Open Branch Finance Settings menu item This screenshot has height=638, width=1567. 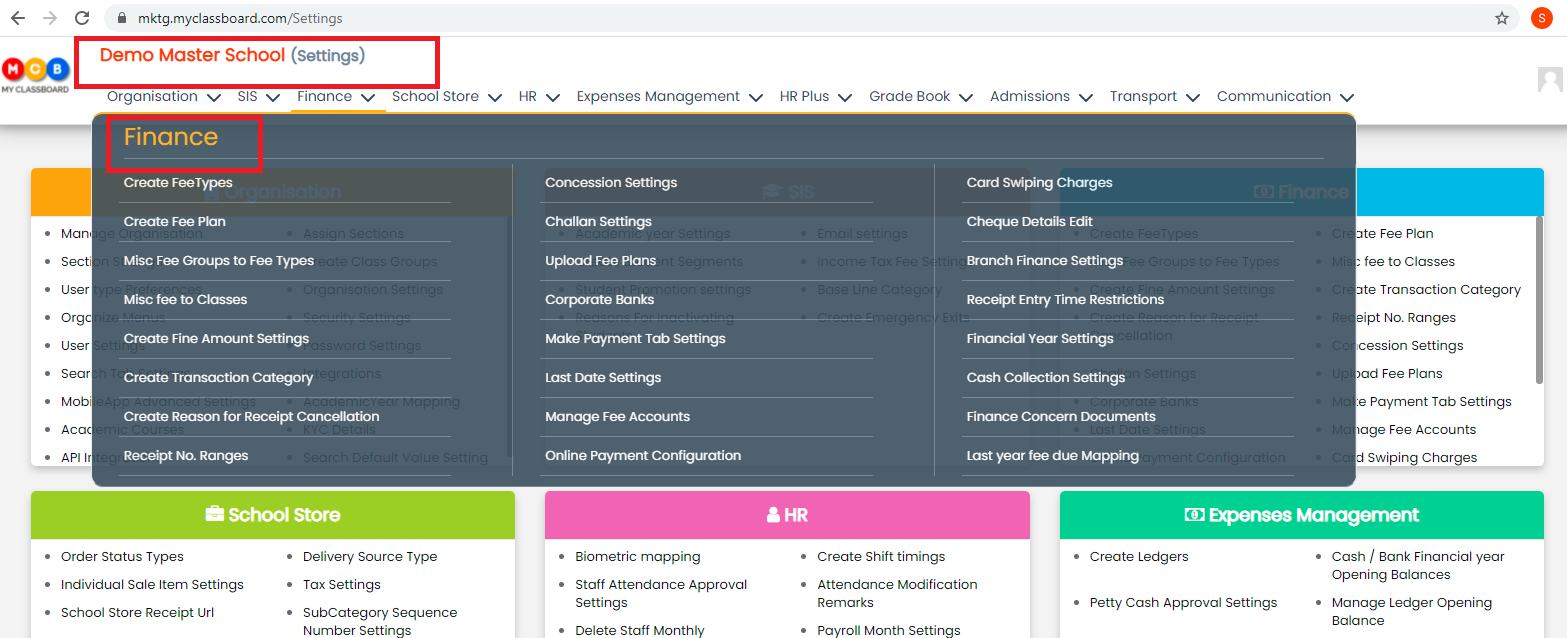point(1045,261)
